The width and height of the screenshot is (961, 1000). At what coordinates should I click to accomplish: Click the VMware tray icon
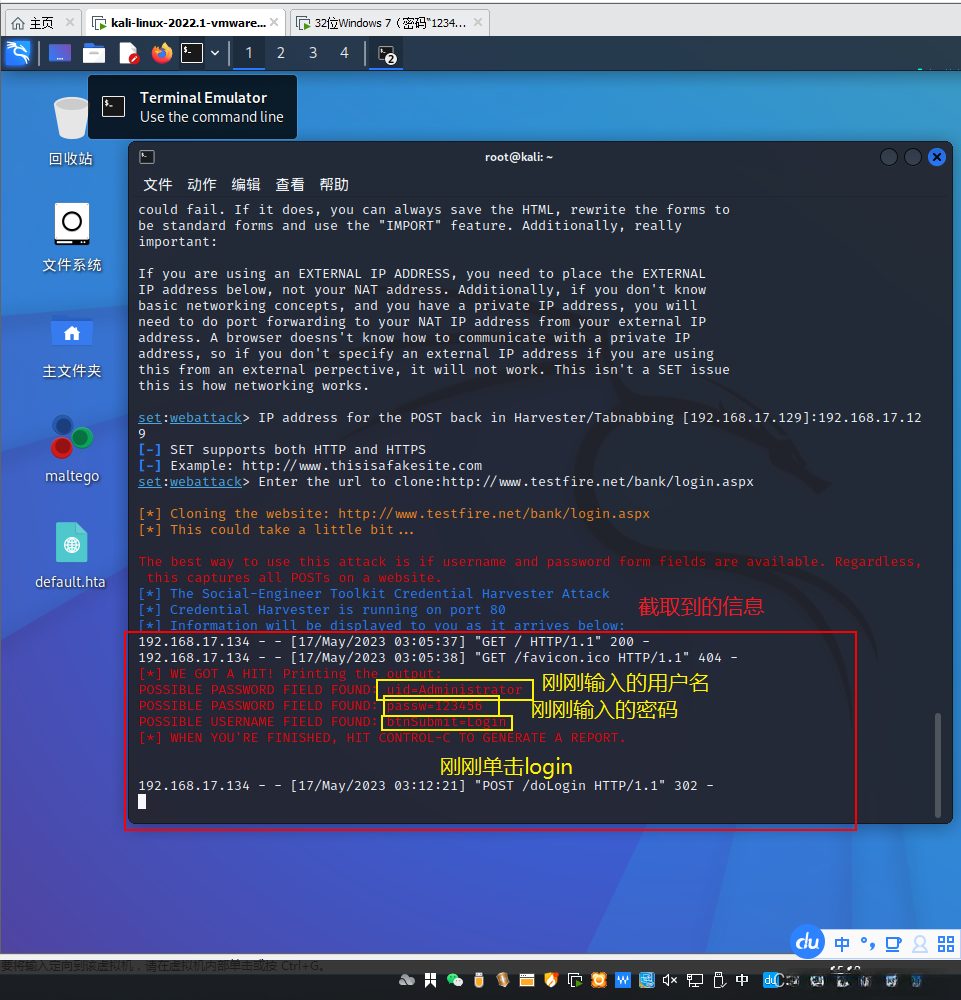(575, 980)
